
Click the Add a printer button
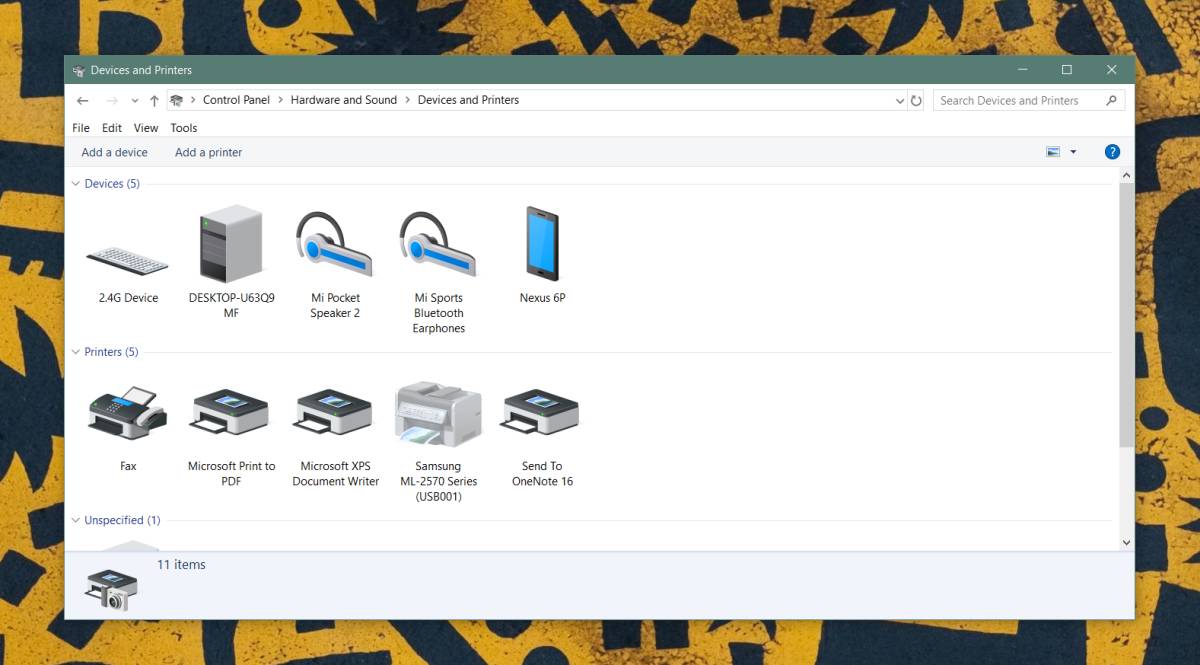pyautogui.click(x=208, y=152)
